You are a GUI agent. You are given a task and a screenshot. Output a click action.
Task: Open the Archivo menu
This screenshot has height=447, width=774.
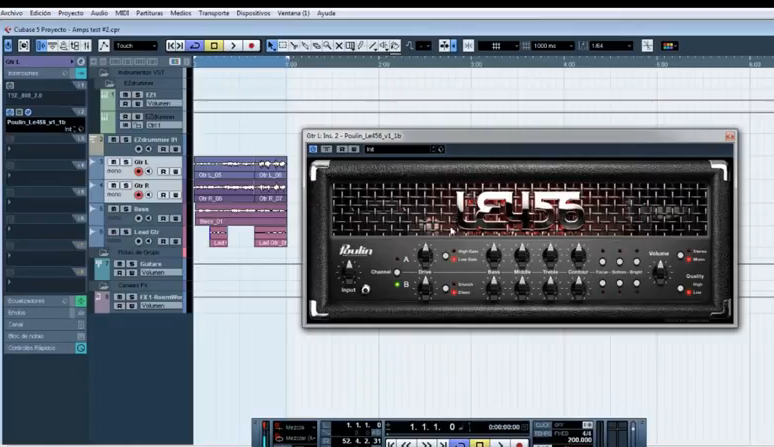(11, 13)
